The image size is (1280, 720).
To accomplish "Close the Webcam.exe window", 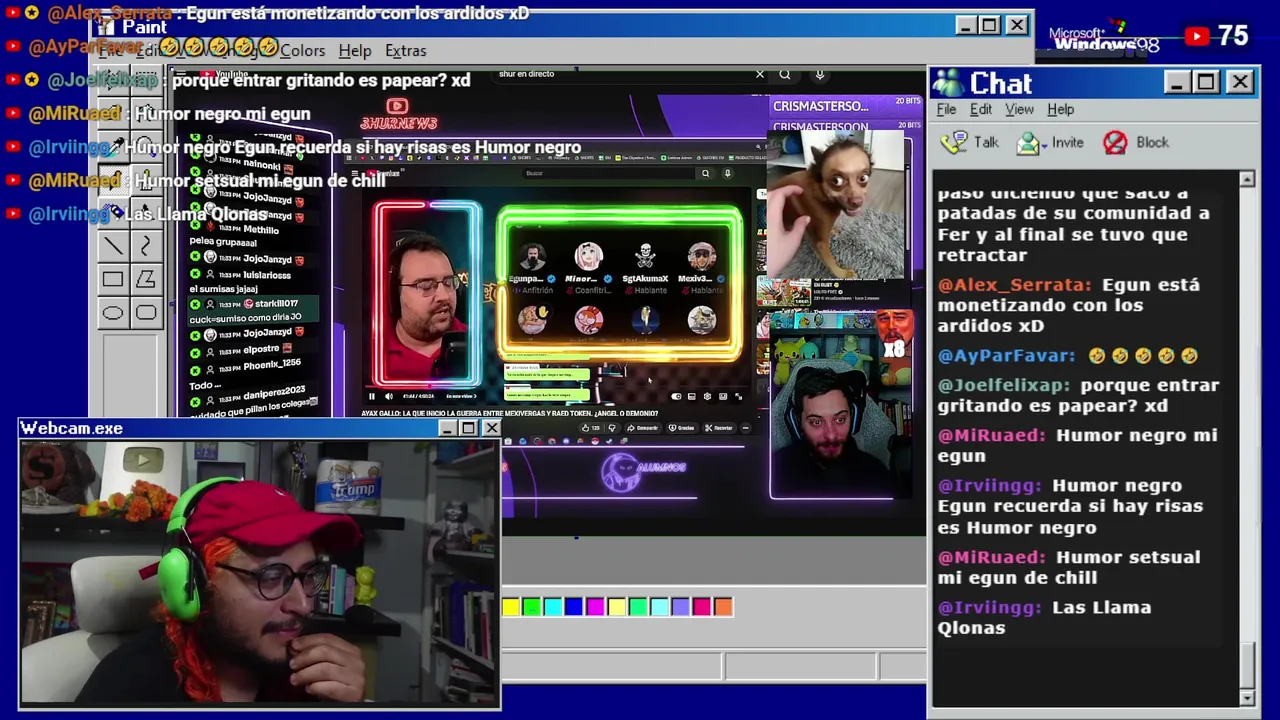I will (491, 428).
